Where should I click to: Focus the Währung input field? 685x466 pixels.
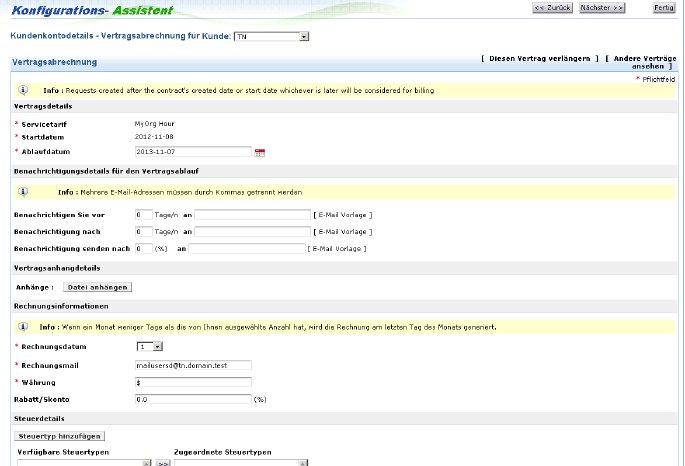pyautogui.click(x=193, y=382)
